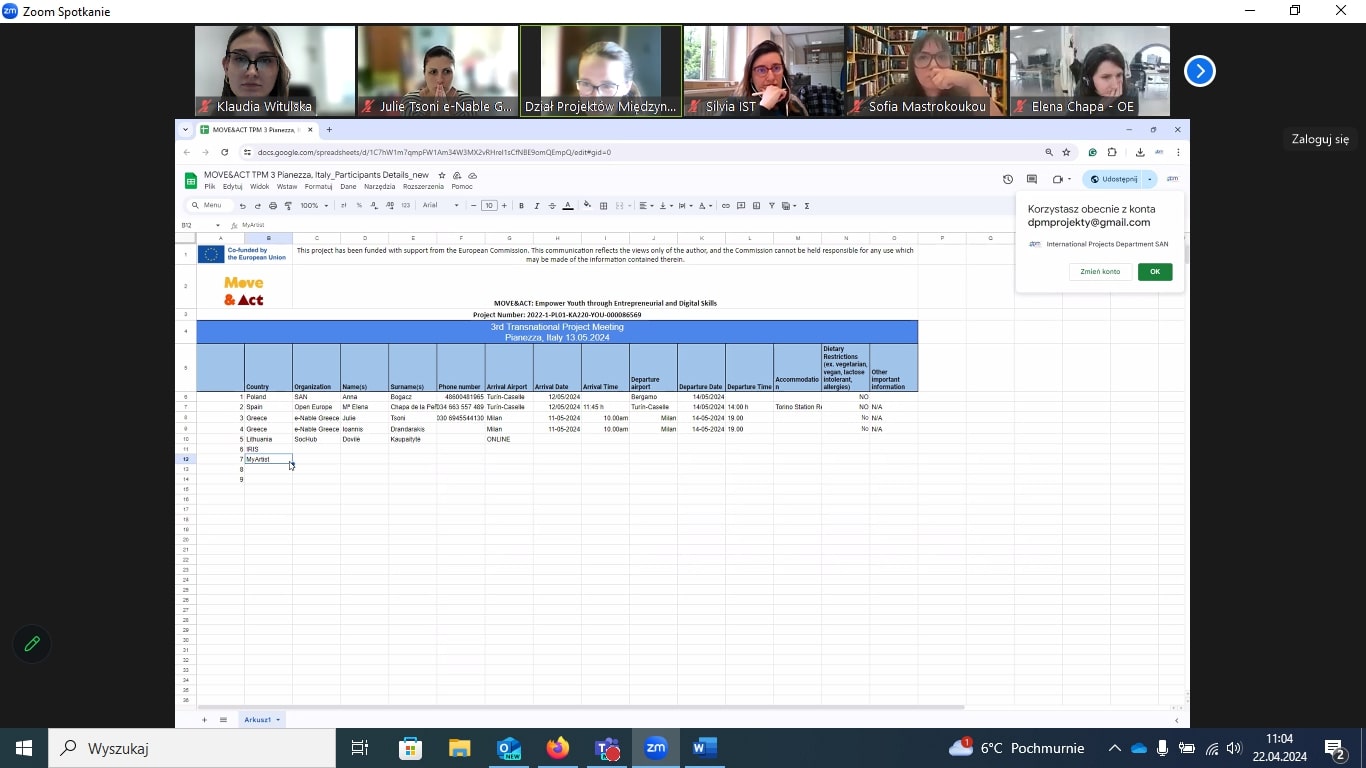Image resolution: width=1366 pixels, height=768 pixels.
Task: Open the vertical align dropdown
Action: tap(666, 206)
